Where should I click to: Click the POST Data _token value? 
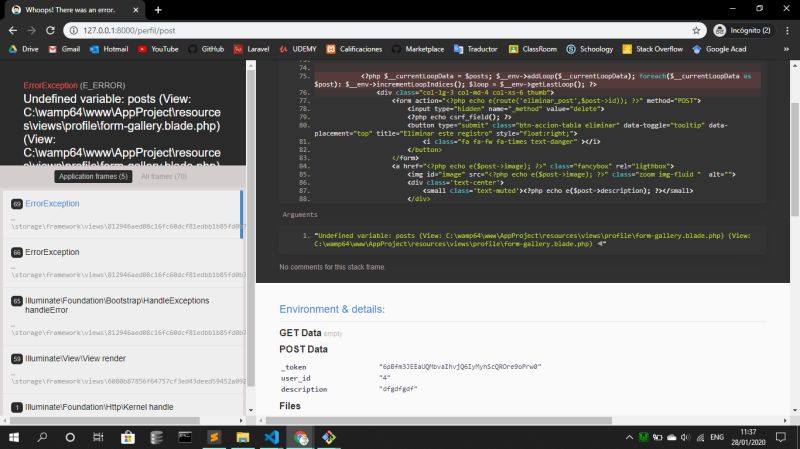460,367
